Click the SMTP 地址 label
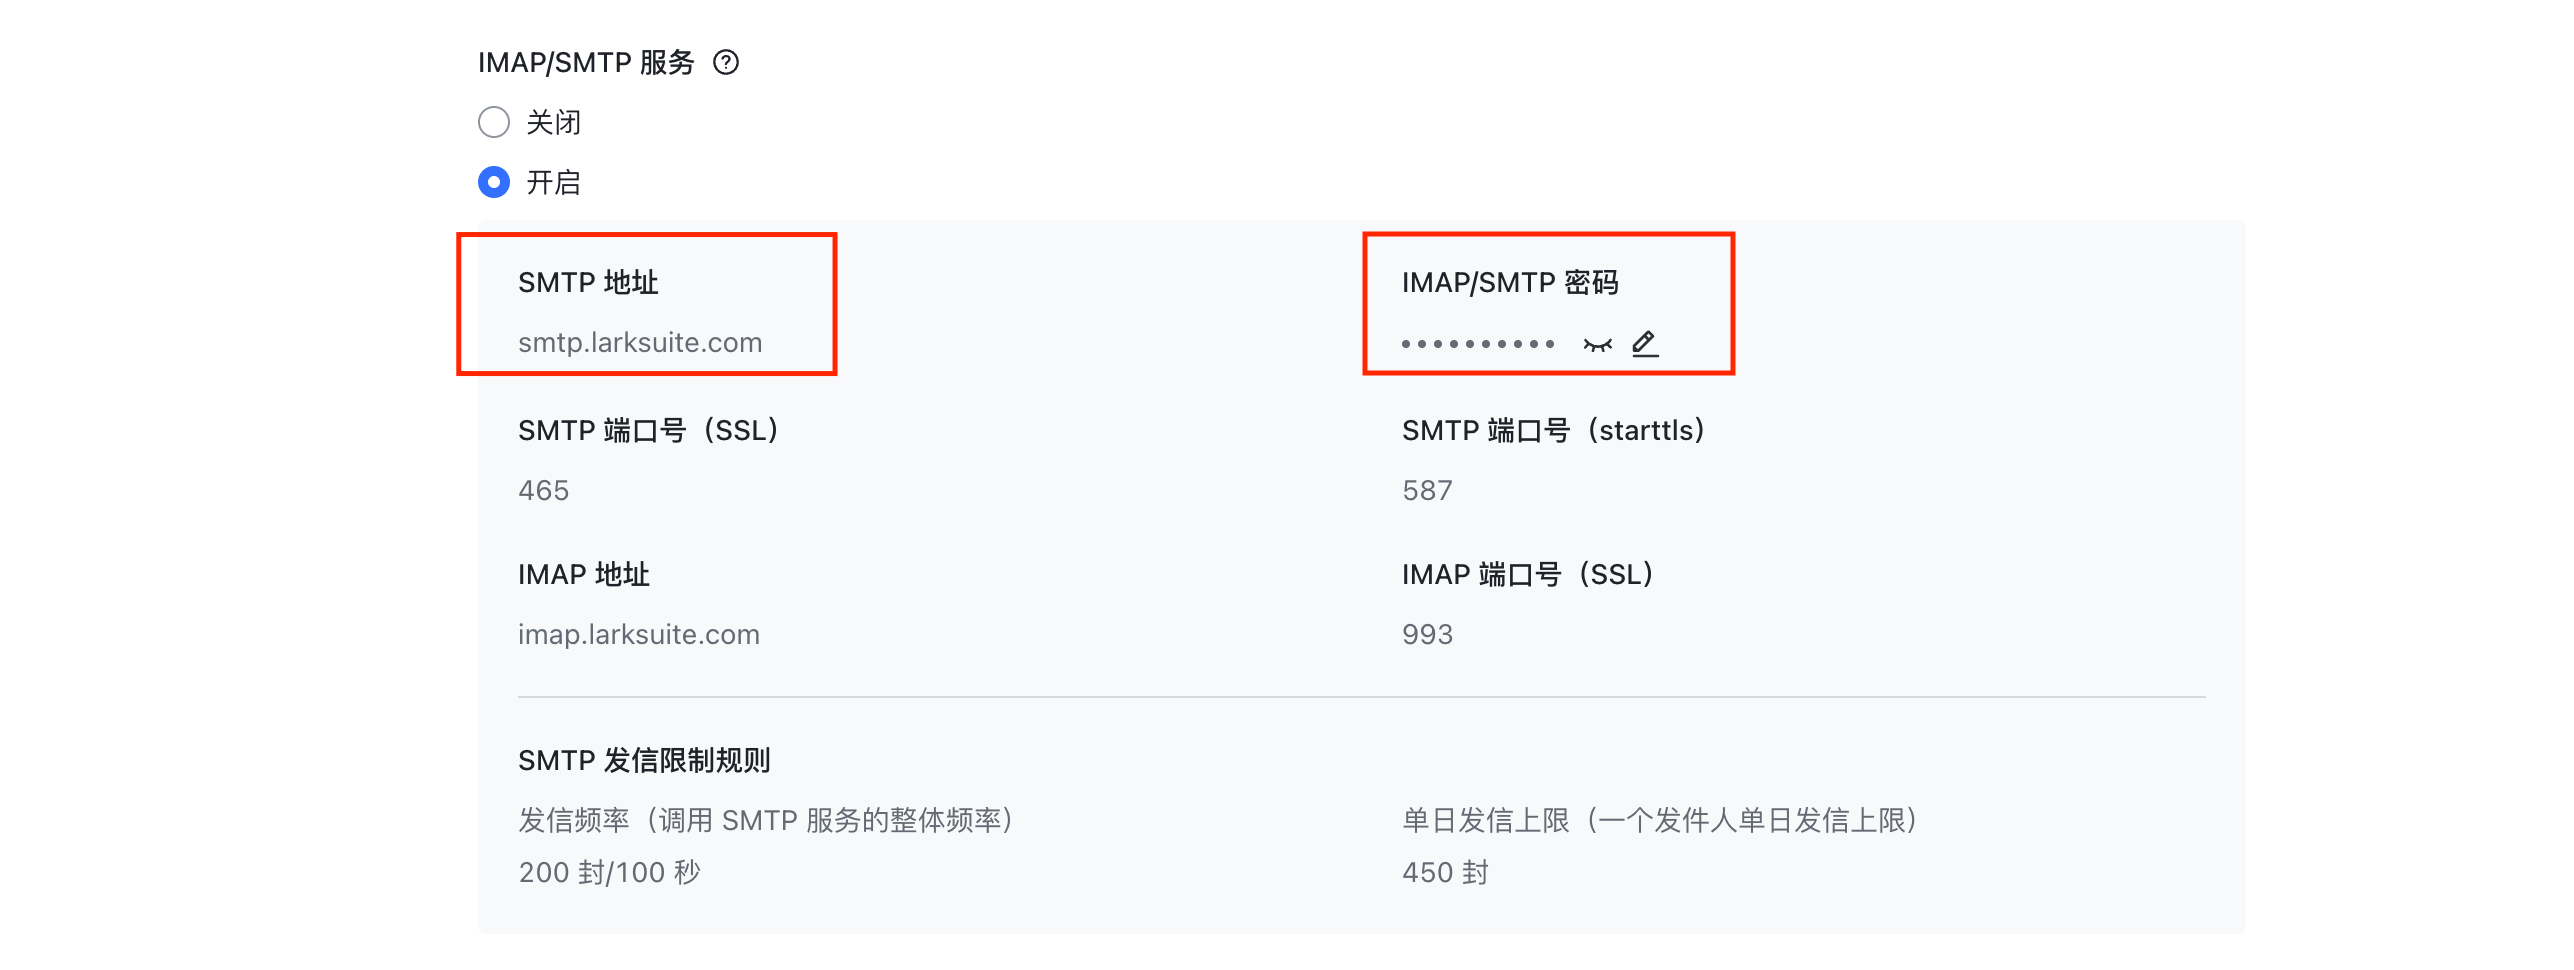 (588, 283)
